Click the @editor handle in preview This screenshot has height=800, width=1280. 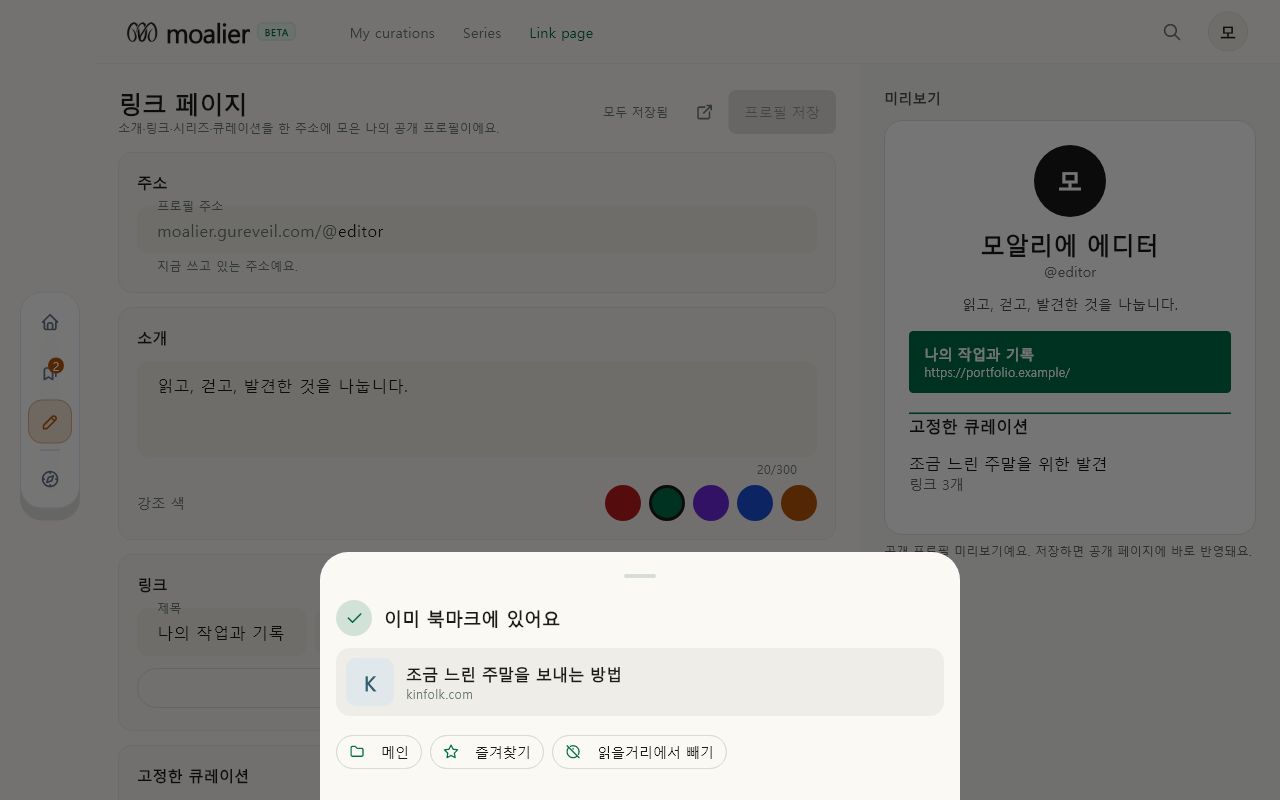click(x=1070, y=272)
